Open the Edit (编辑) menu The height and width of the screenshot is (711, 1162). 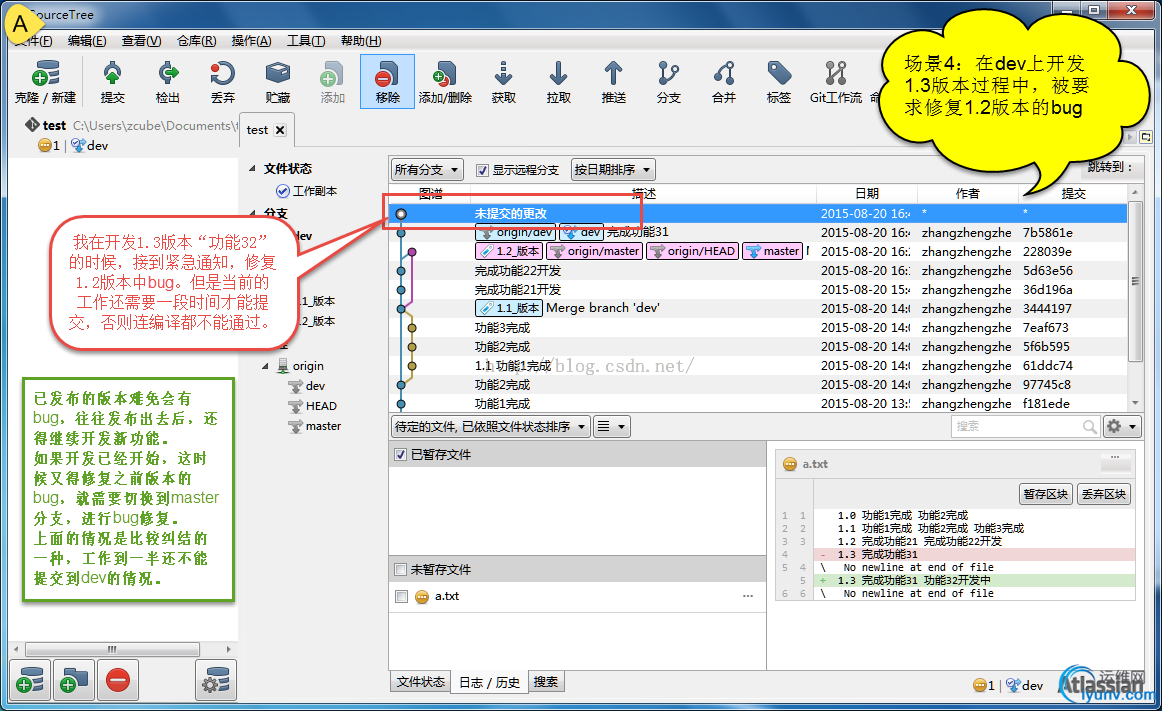click(x=87, y=41)
